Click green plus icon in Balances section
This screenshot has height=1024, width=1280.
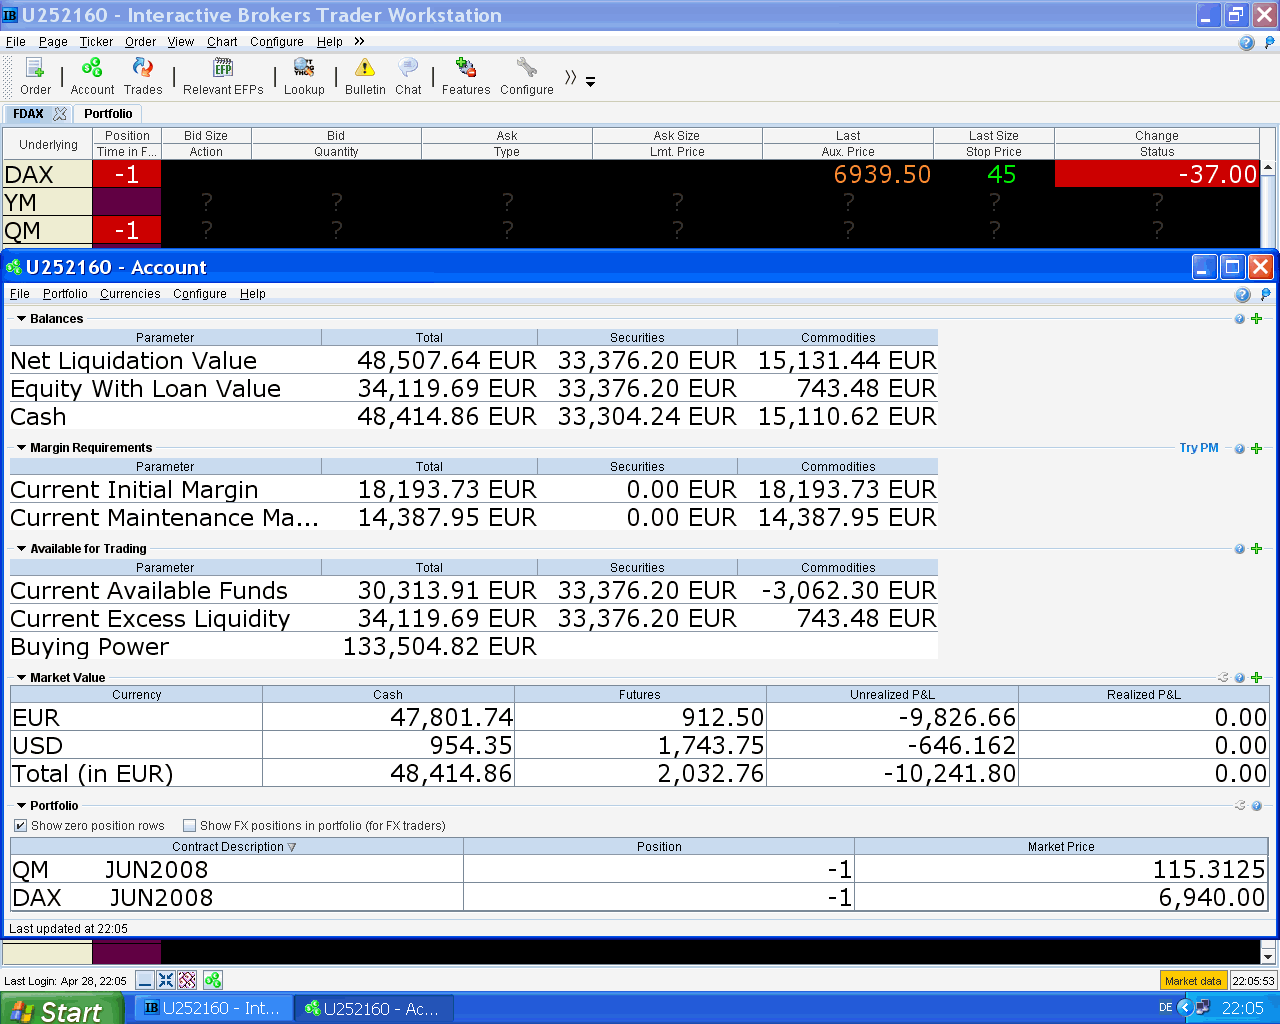pyautogui.click(x=1257, y=319)
